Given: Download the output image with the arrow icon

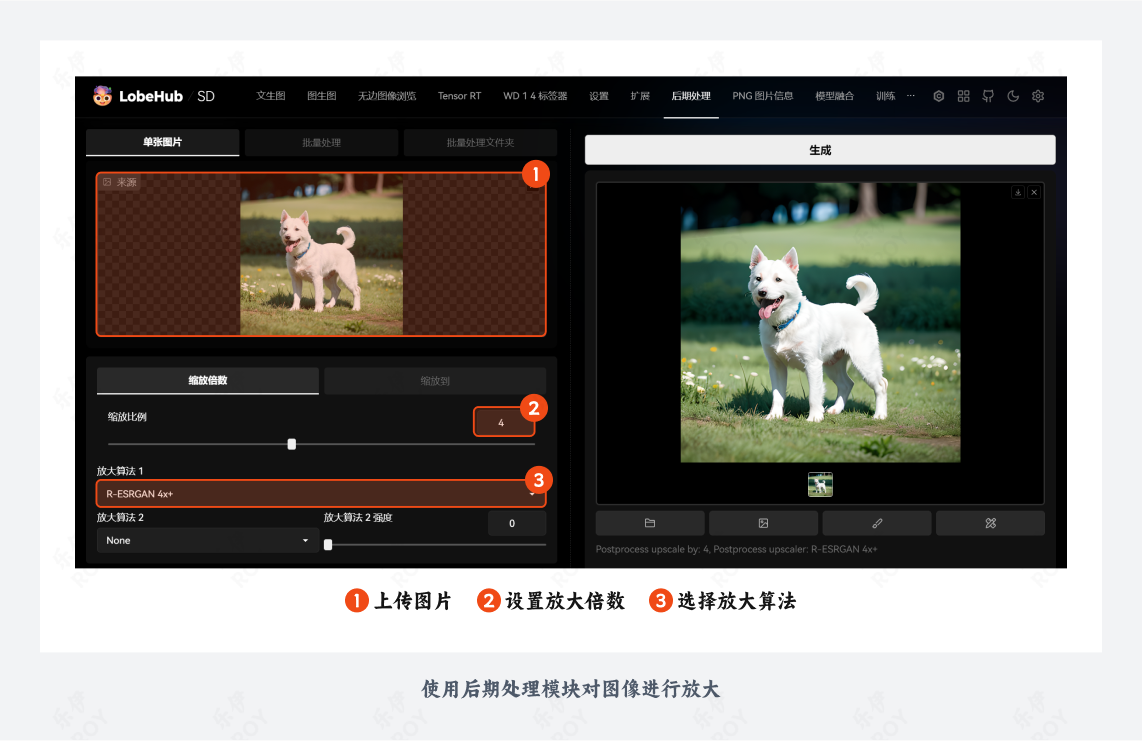Looking at the screenshot, I should (1018, 192).
